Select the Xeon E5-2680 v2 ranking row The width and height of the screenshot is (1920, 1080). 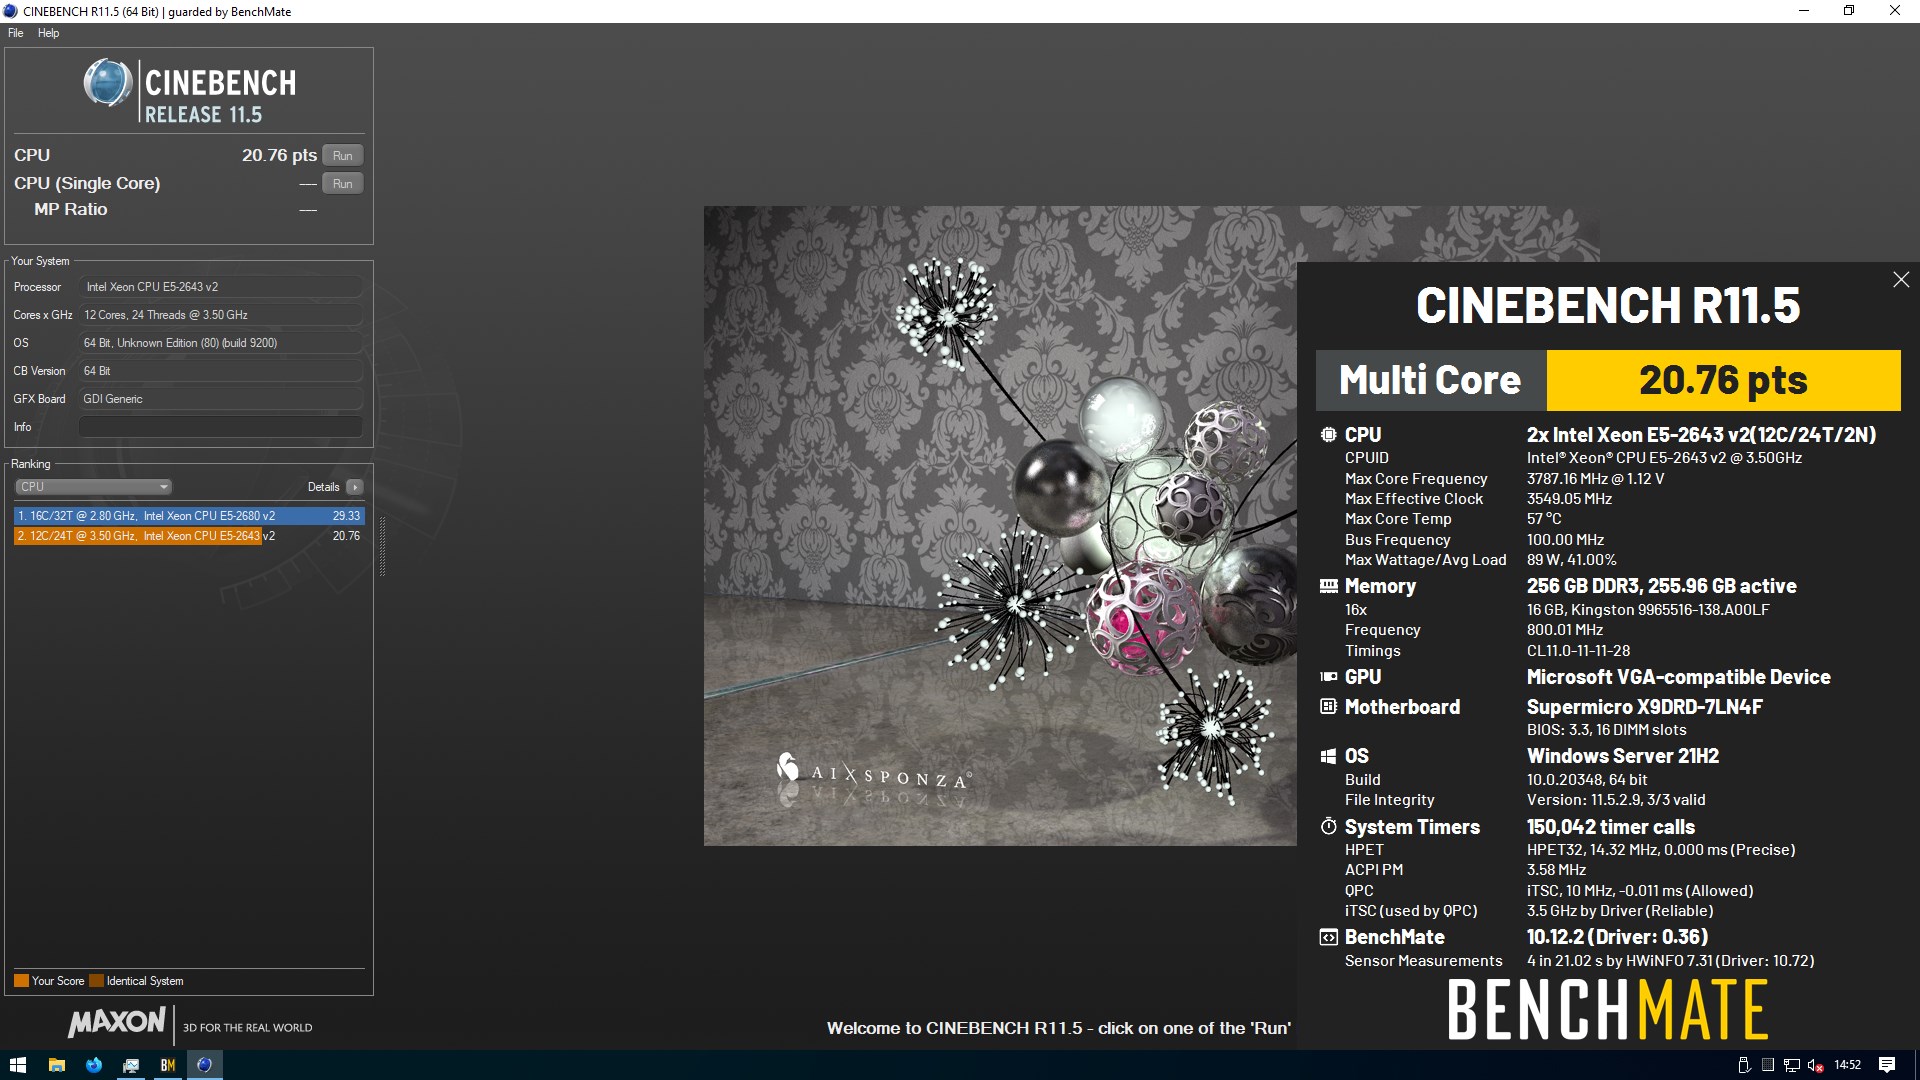189,516
